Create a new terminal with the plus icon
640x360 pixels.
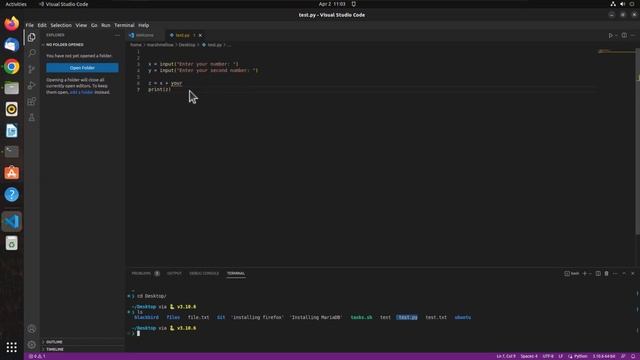584,273
